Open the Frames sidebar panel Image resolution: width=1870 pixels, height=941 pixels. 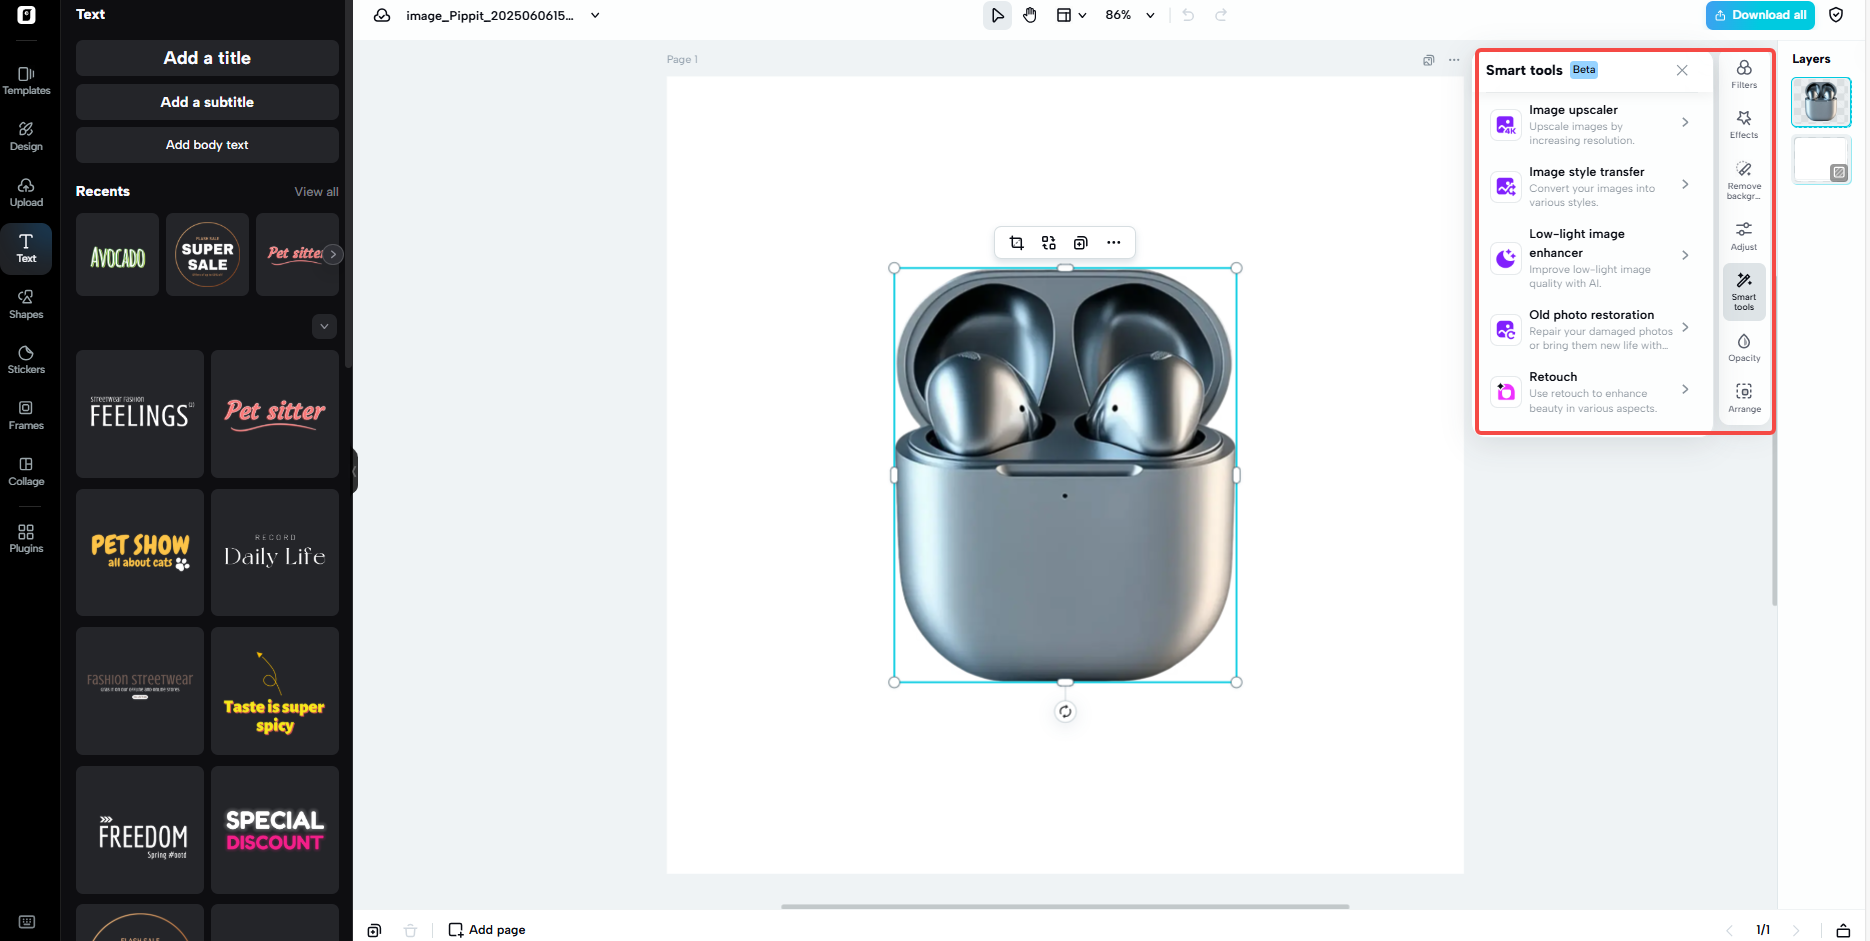(x=26, y=416)
